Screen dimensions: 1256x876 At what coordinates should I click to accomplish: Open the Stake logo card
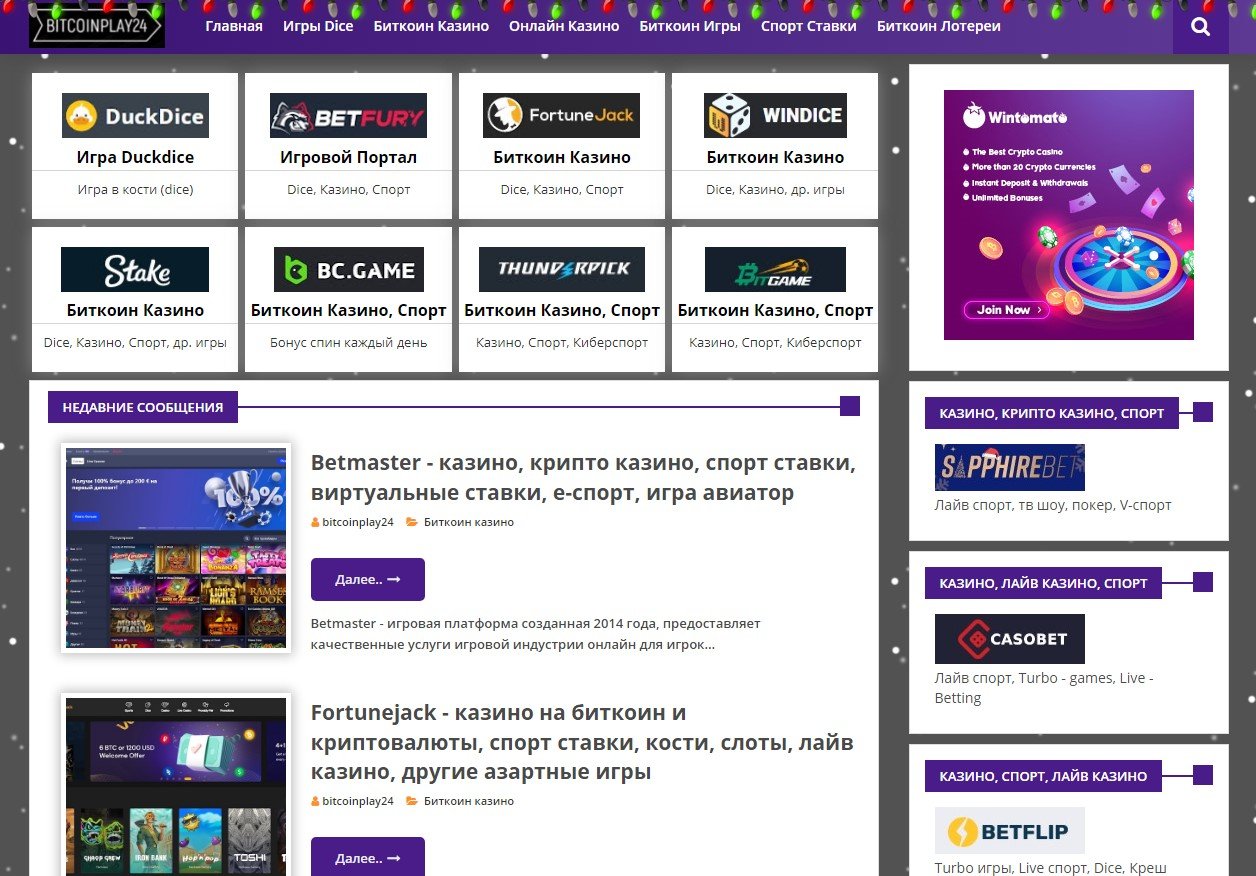pos(135,270)
